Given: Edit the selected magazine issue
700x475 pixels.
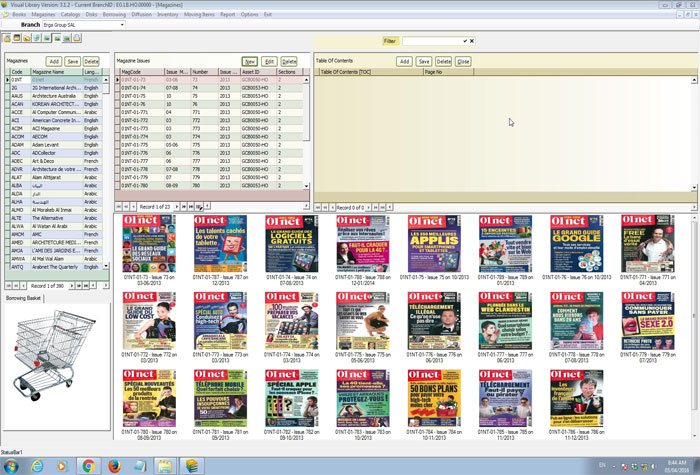Looking at the screenshot, I should (x=269, y=62).
